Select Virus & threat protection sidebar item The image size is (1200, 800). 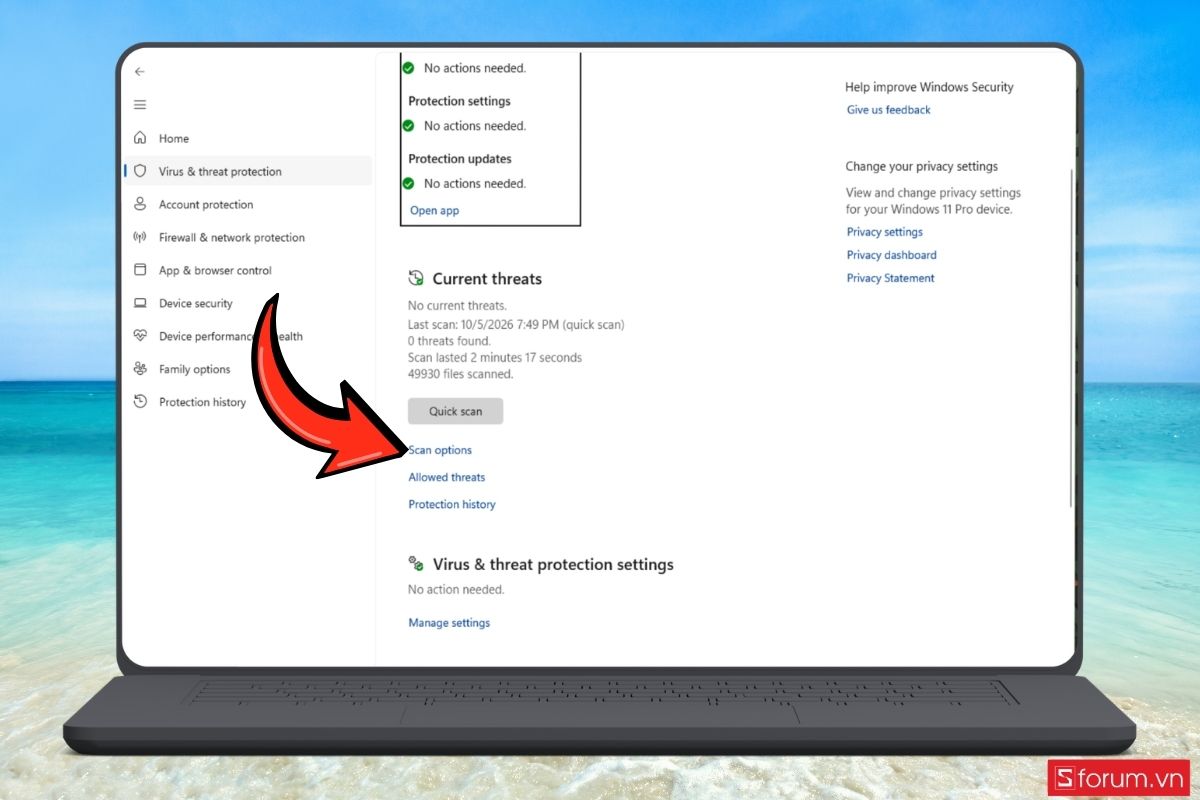[x=247, y=171]
